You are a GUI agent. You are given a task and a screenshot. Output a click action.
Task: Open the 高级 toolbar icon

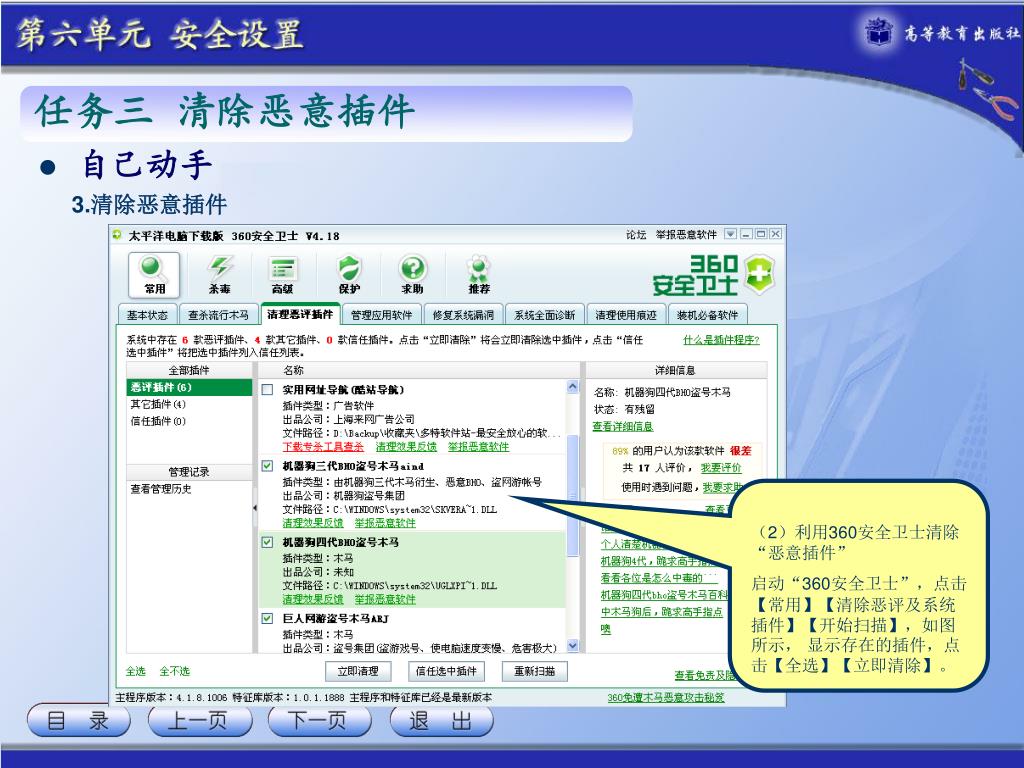tap(283, 274)
